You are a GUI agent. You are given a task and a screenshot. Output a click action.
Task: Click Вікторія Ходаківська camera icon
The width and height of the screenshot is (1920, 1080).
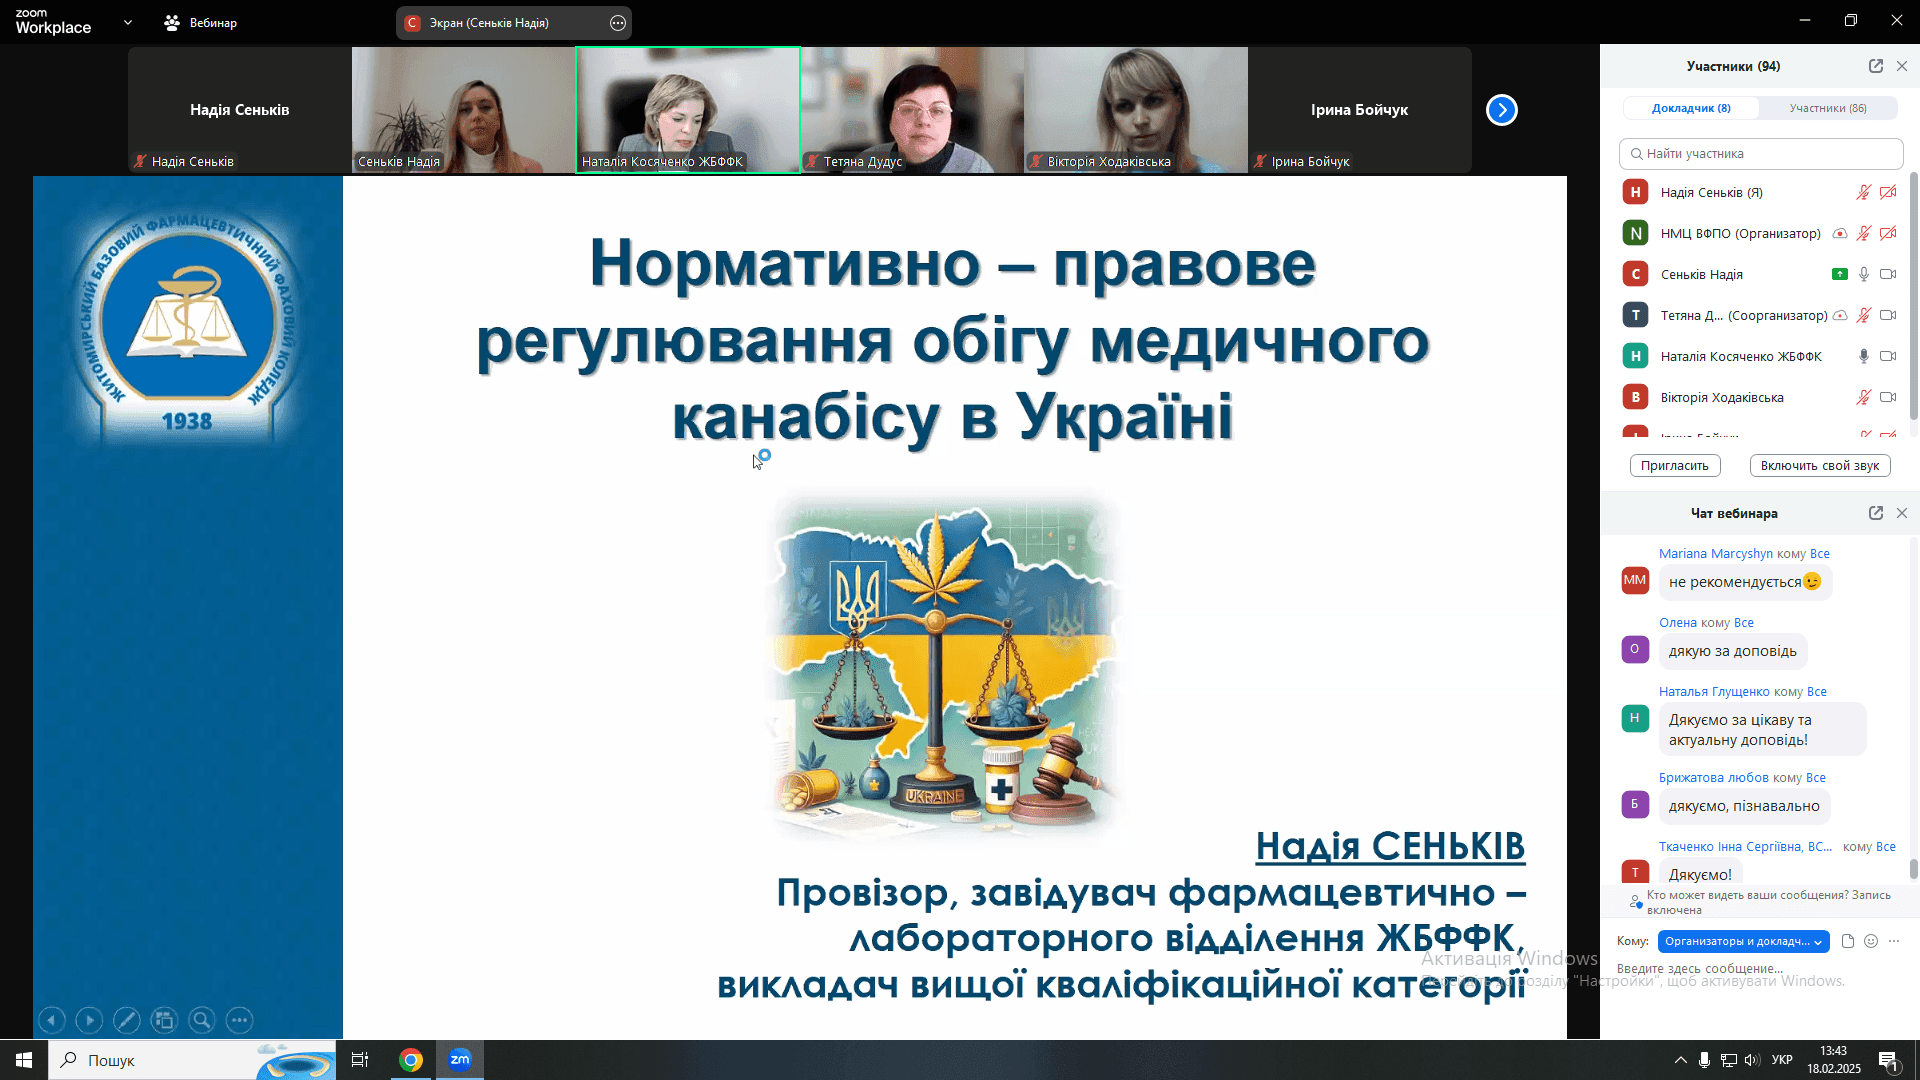coord(1888,397)
